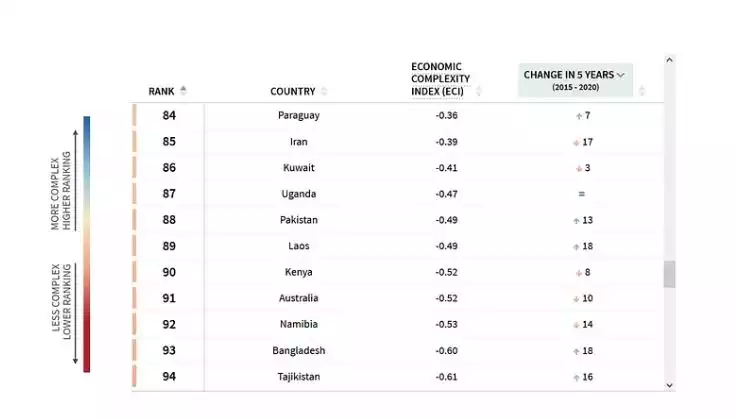
Task: Click the COUNTRY column header
Action: click(x=292, y=92)
